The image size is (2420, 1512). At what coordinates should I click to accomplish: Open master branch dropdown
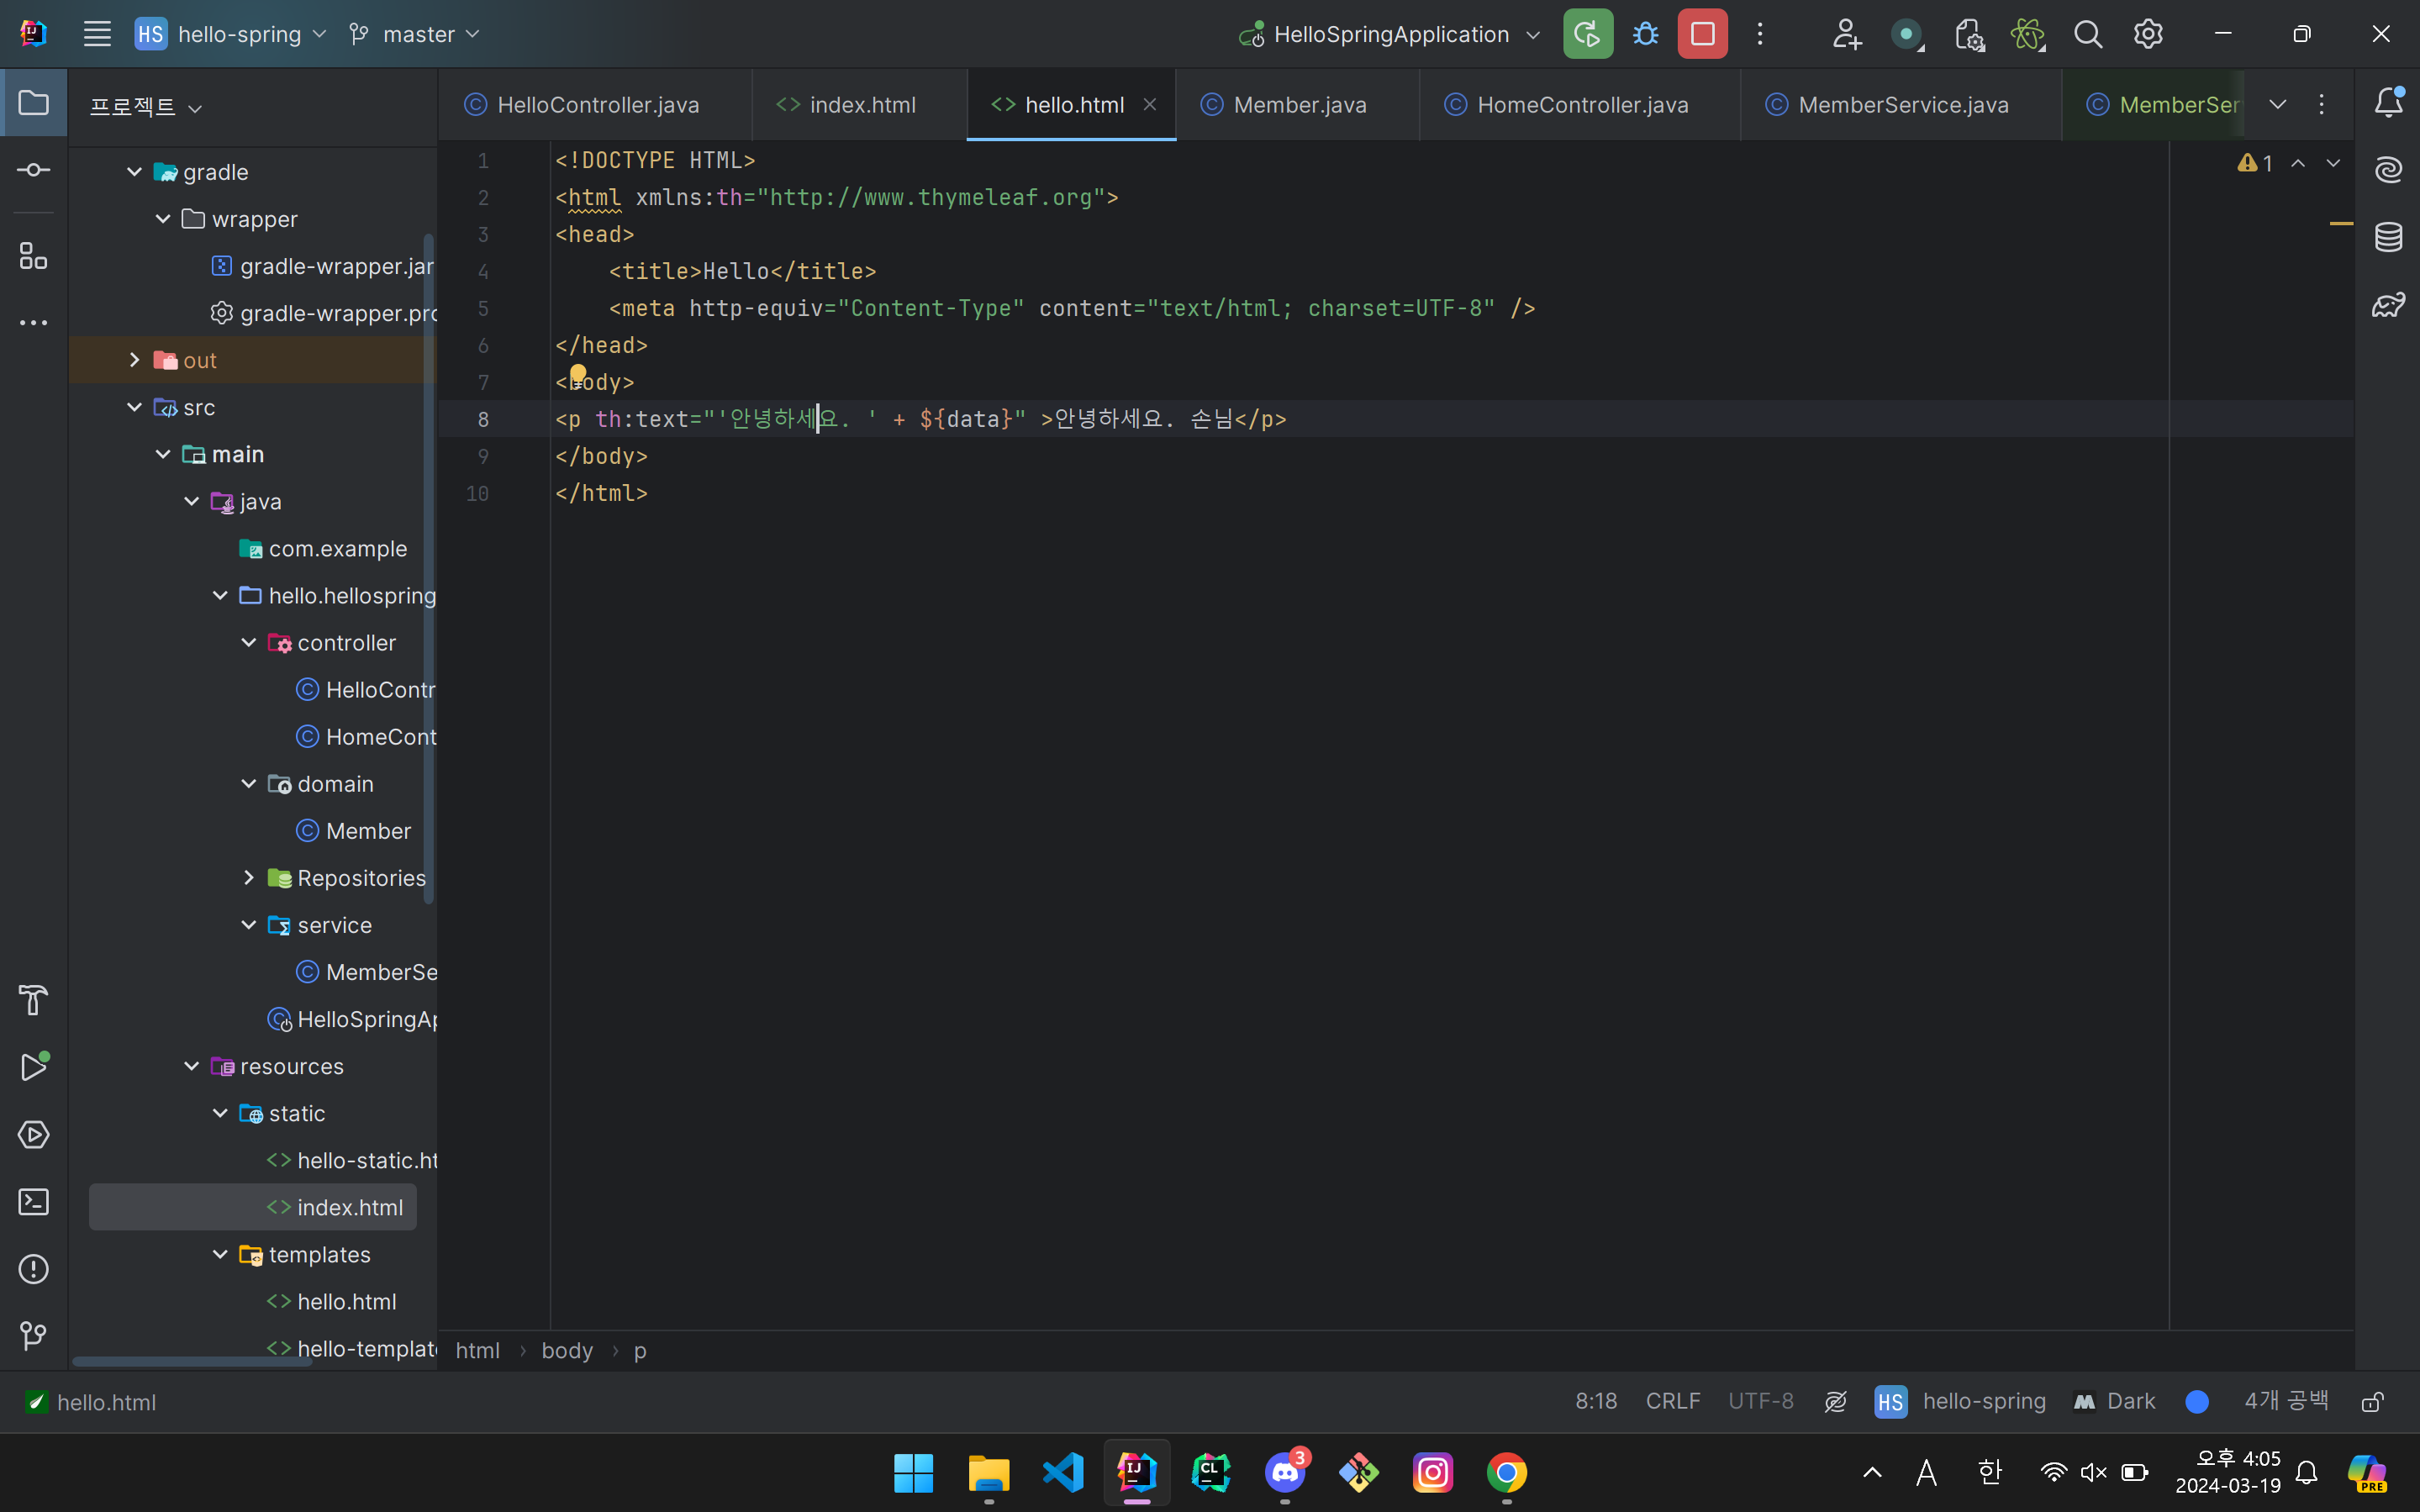click(415, 34)
